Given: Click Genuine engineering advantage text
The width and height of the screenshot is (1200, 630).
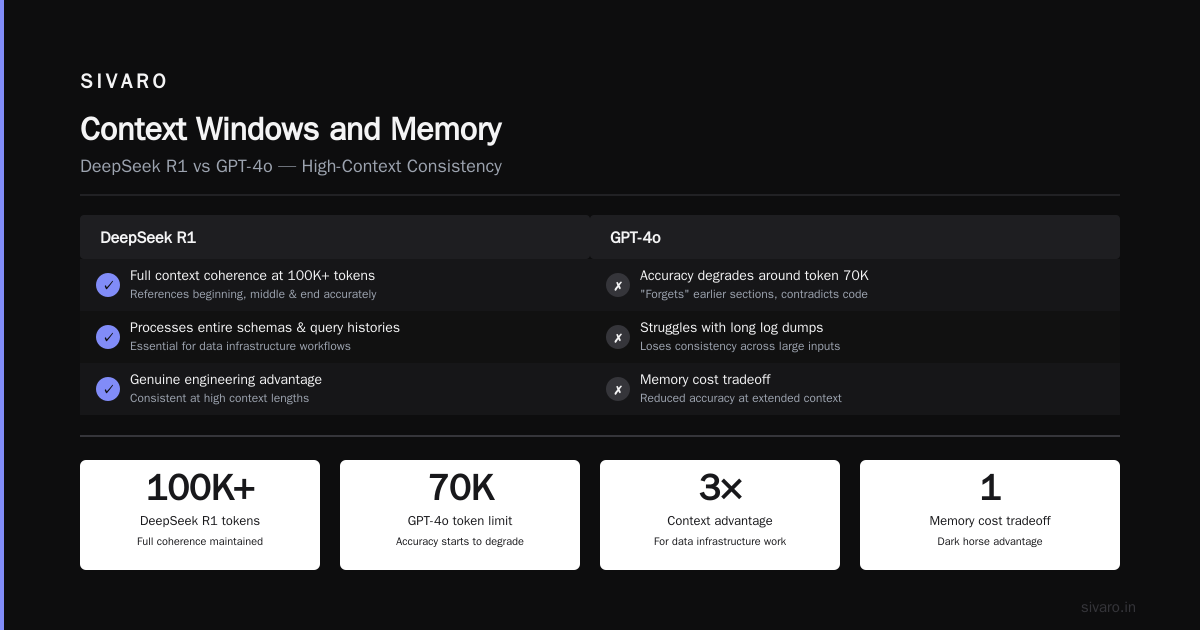Looking at the screenshot, I should pyautogui.click(x=226, y=379).
